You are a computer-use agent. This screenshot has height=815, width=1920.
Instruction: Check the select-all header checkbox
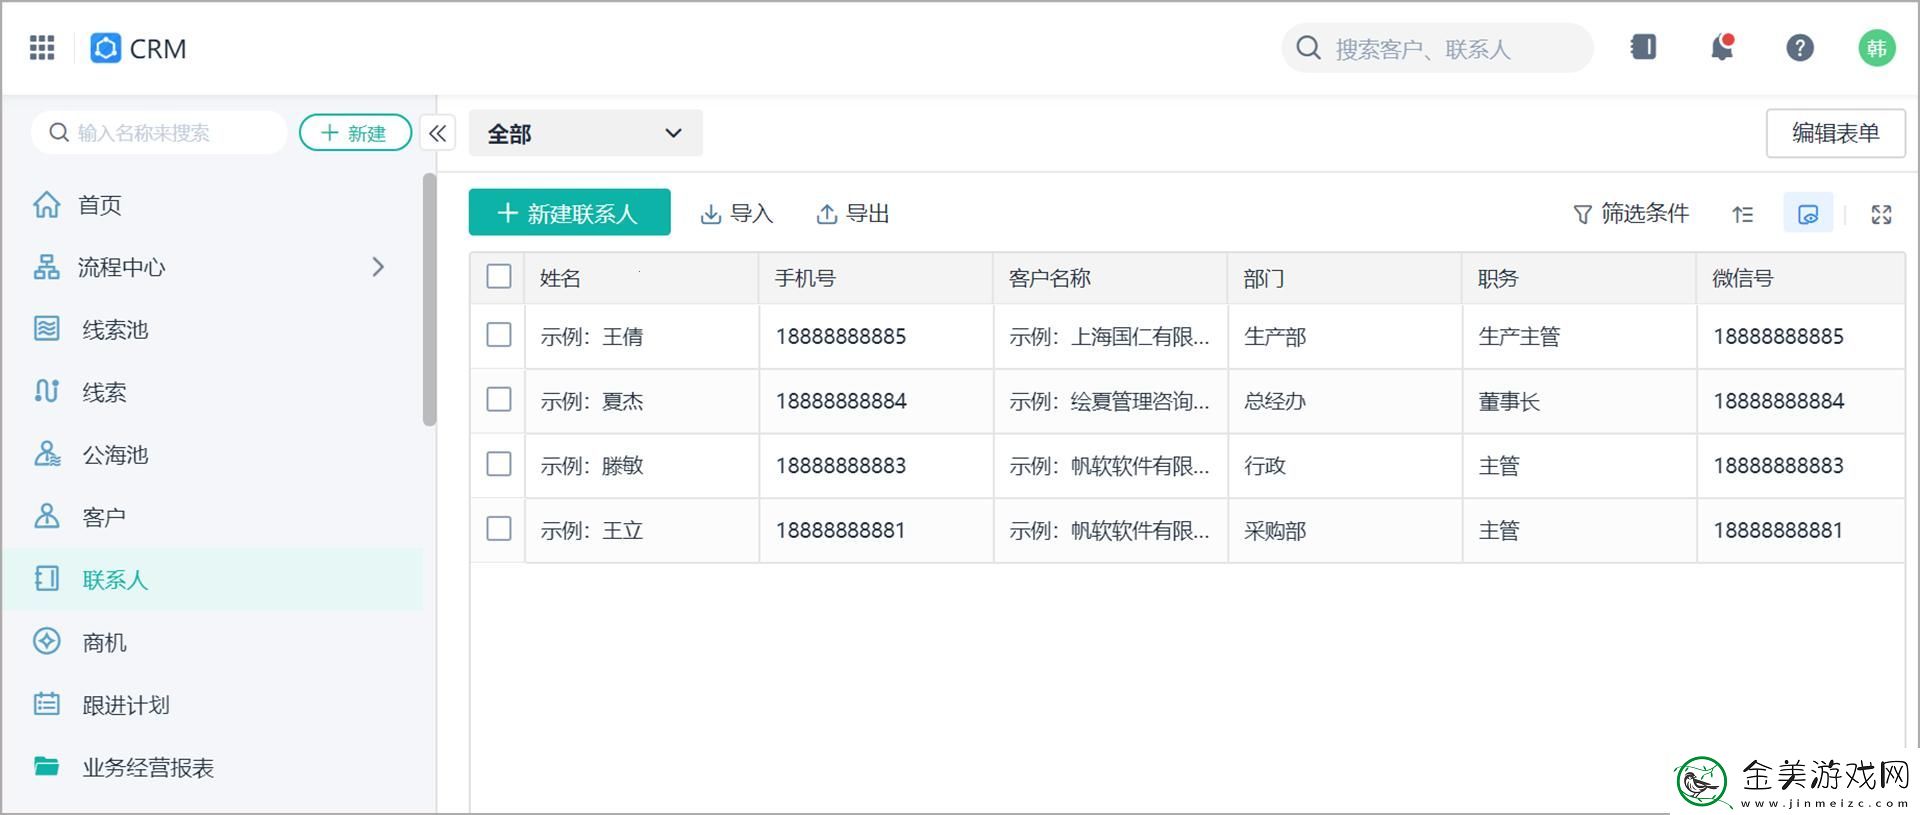click(499, 277)
